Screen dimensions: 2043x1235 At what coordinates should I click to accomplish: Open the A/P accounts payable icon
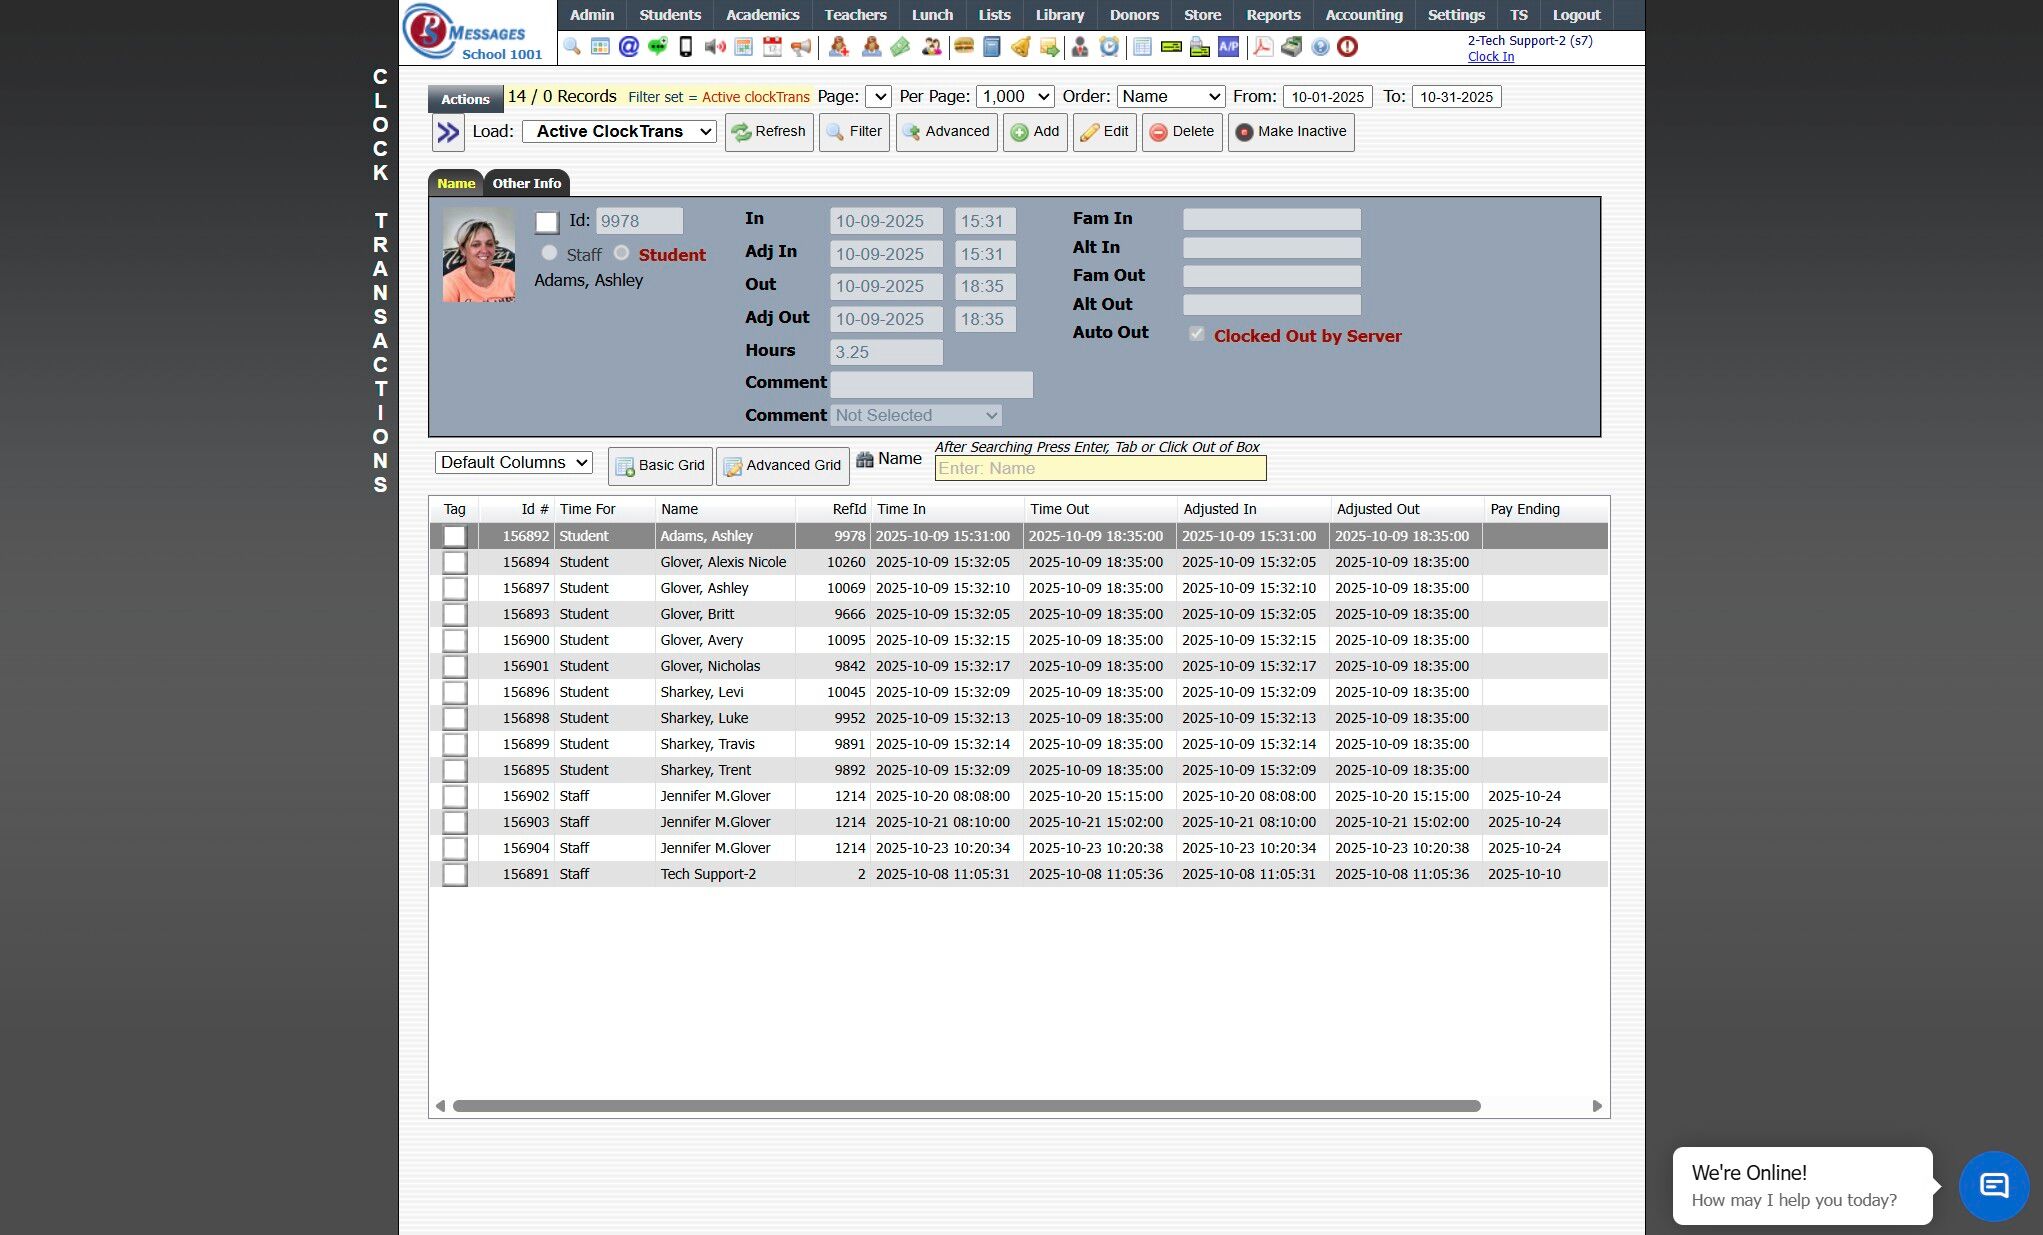1228,47
